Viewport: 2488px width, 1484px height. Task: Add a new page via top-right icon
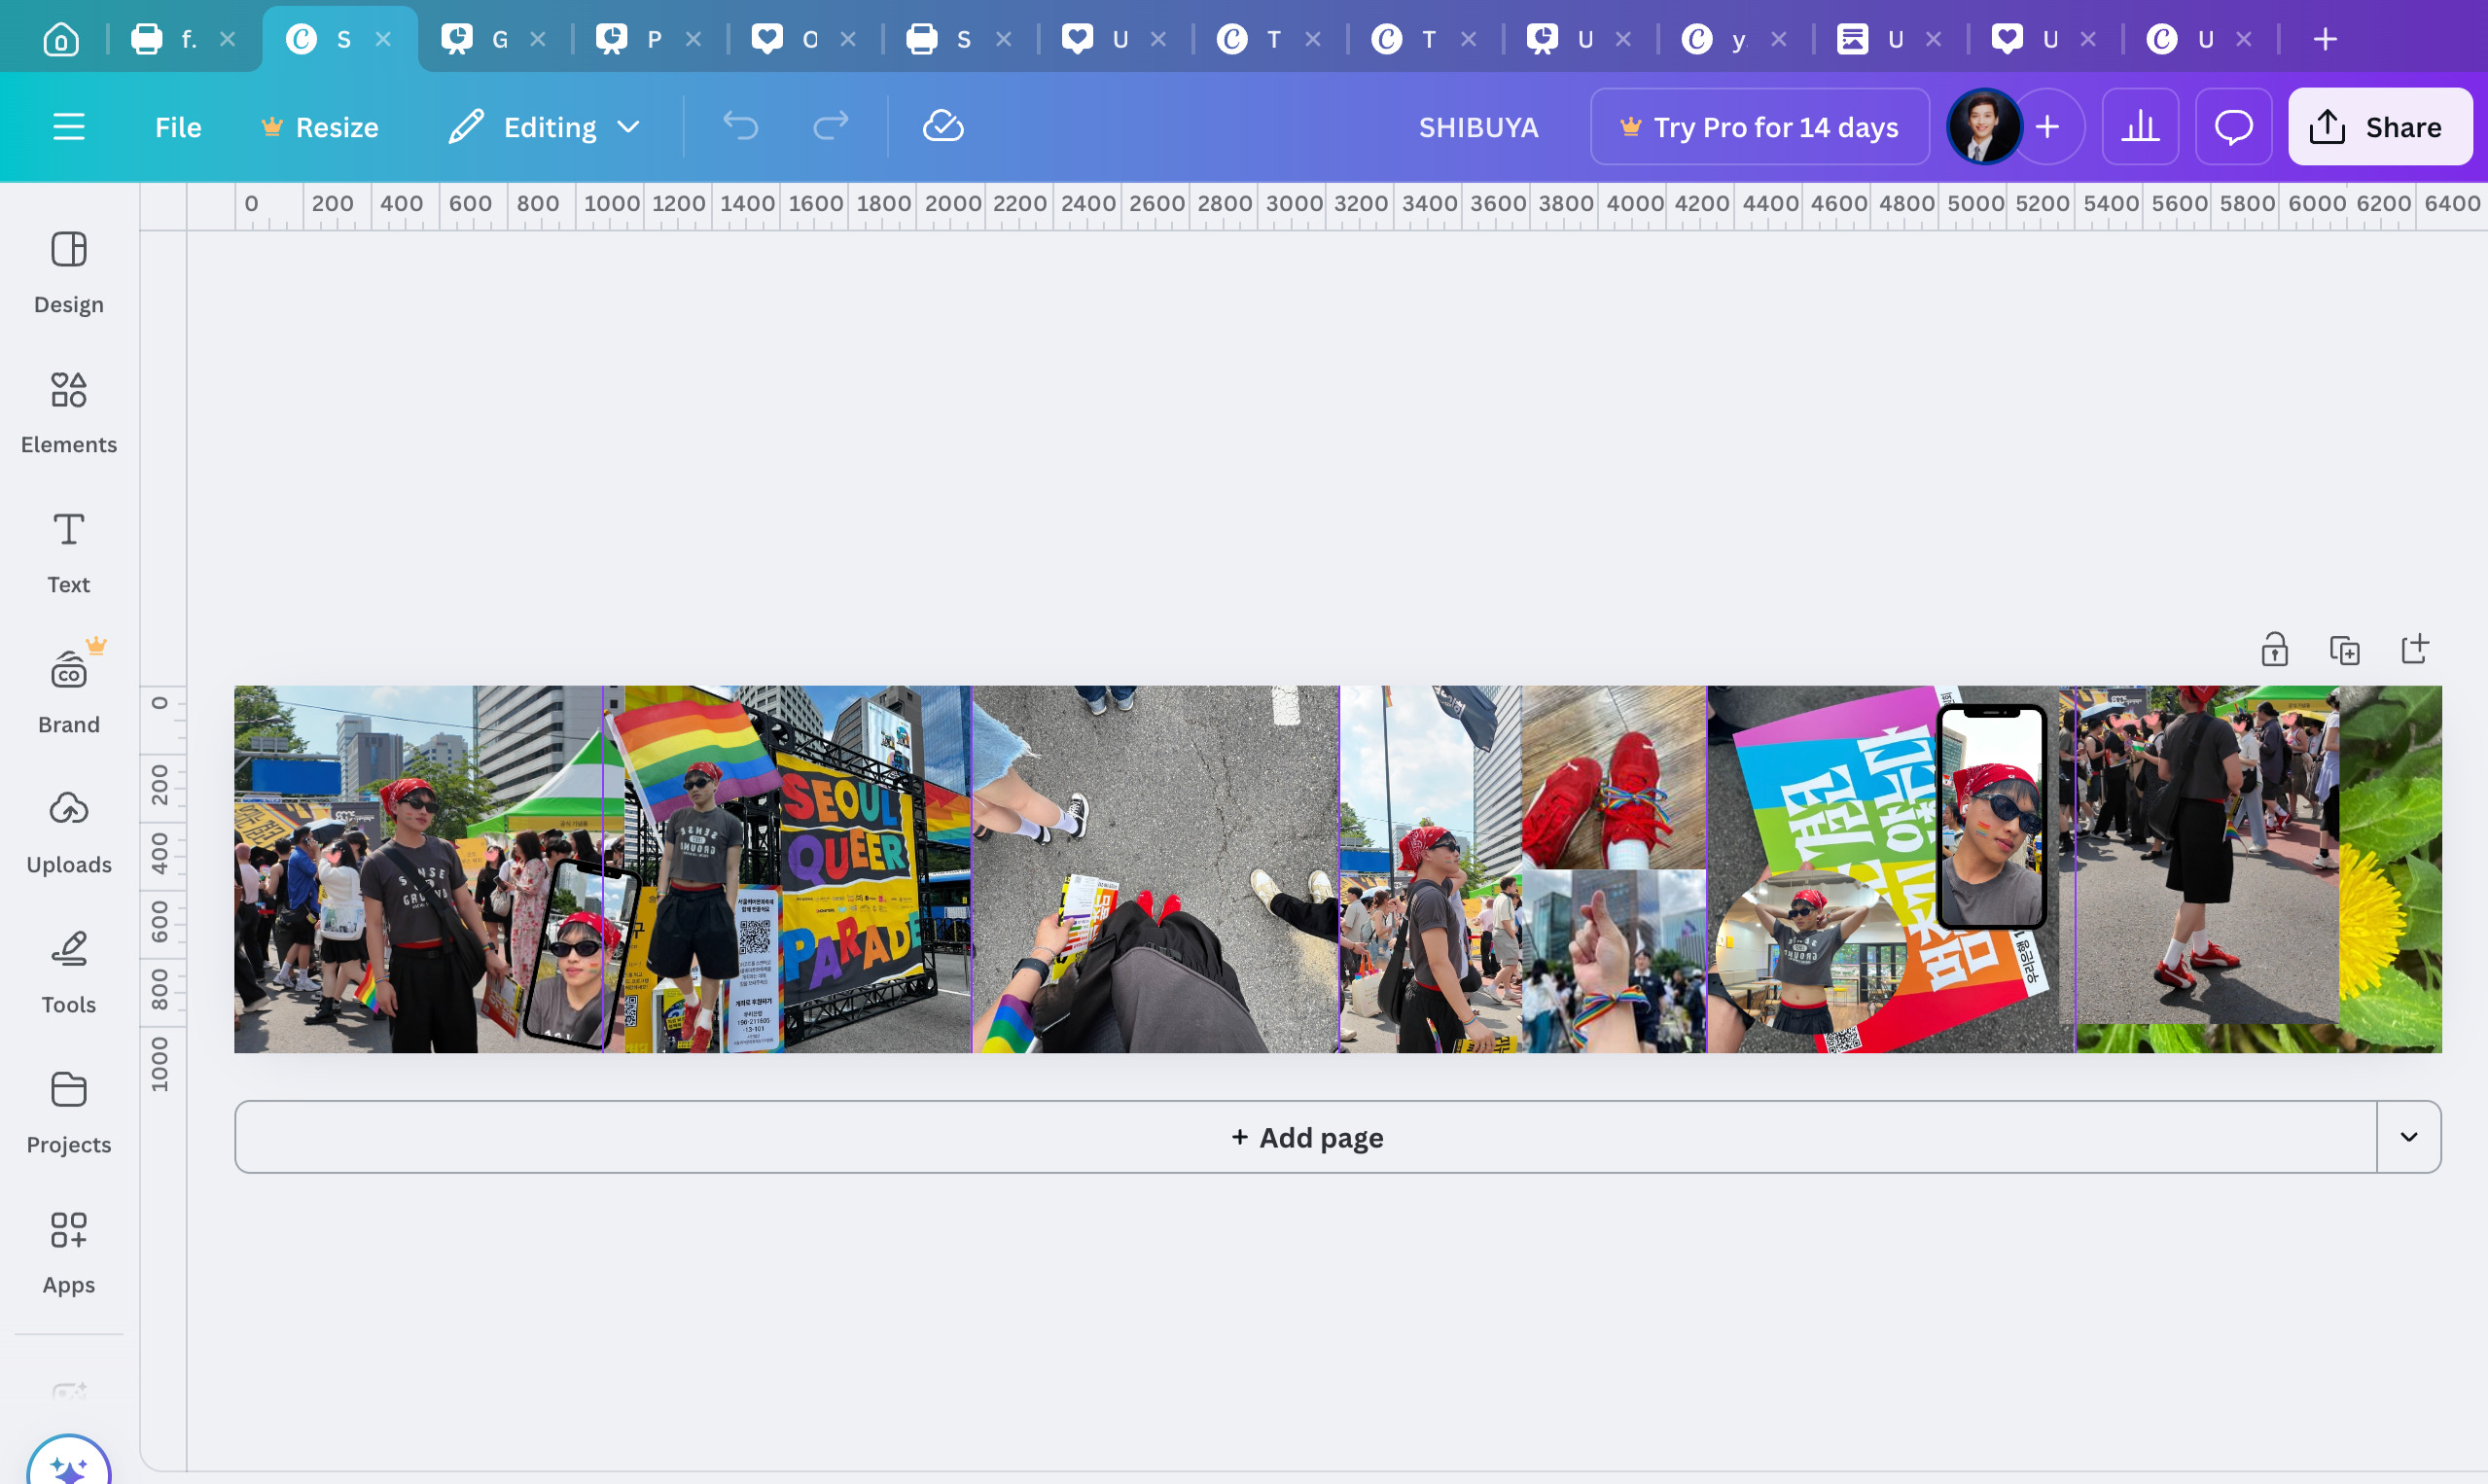point(2414,649)
